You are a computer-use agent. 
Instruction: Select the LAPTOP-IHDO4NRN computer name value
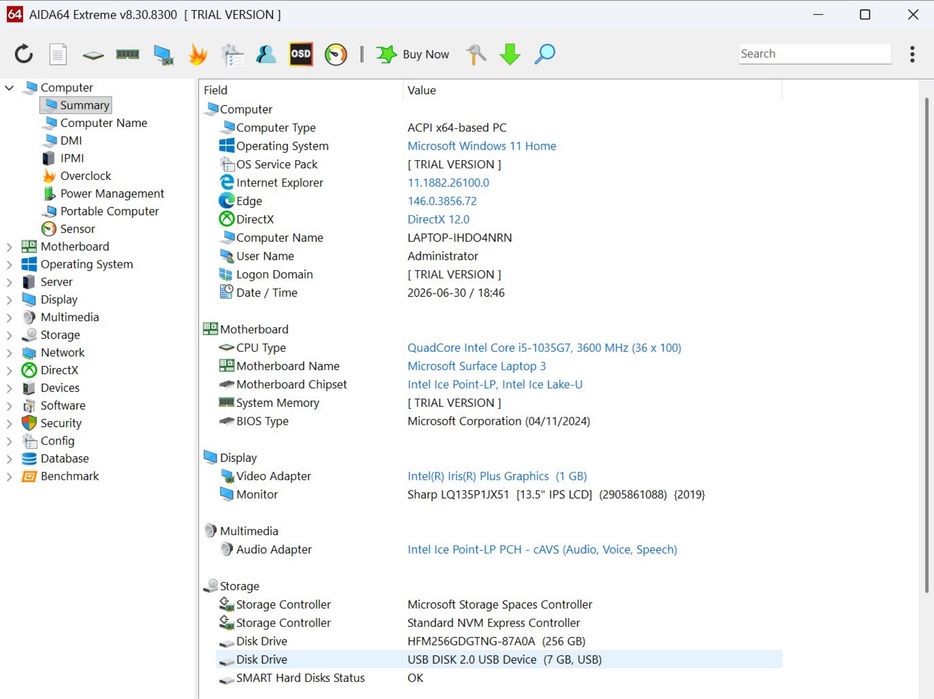(x=459, y=238)
